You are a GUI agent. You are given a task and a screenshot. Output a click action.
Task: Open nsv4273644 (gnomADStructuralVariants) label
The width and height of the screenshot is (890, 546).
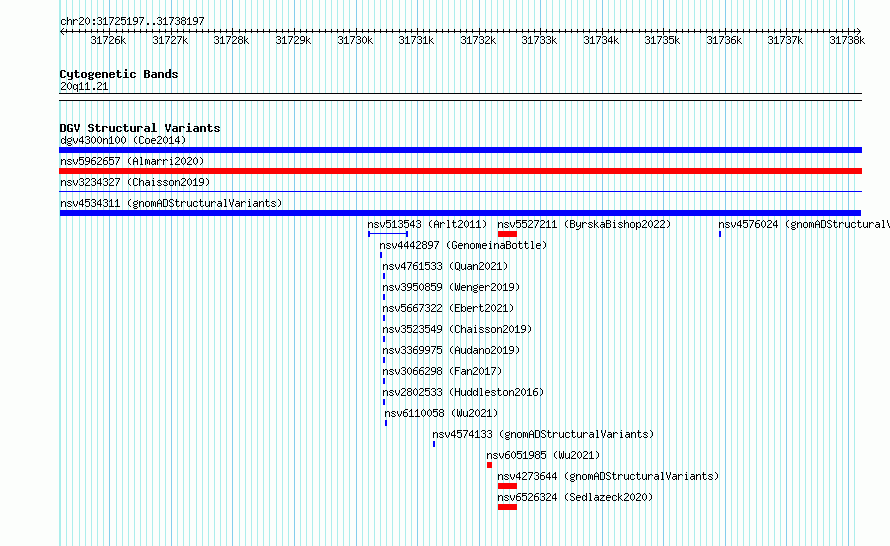pos(608,476)
